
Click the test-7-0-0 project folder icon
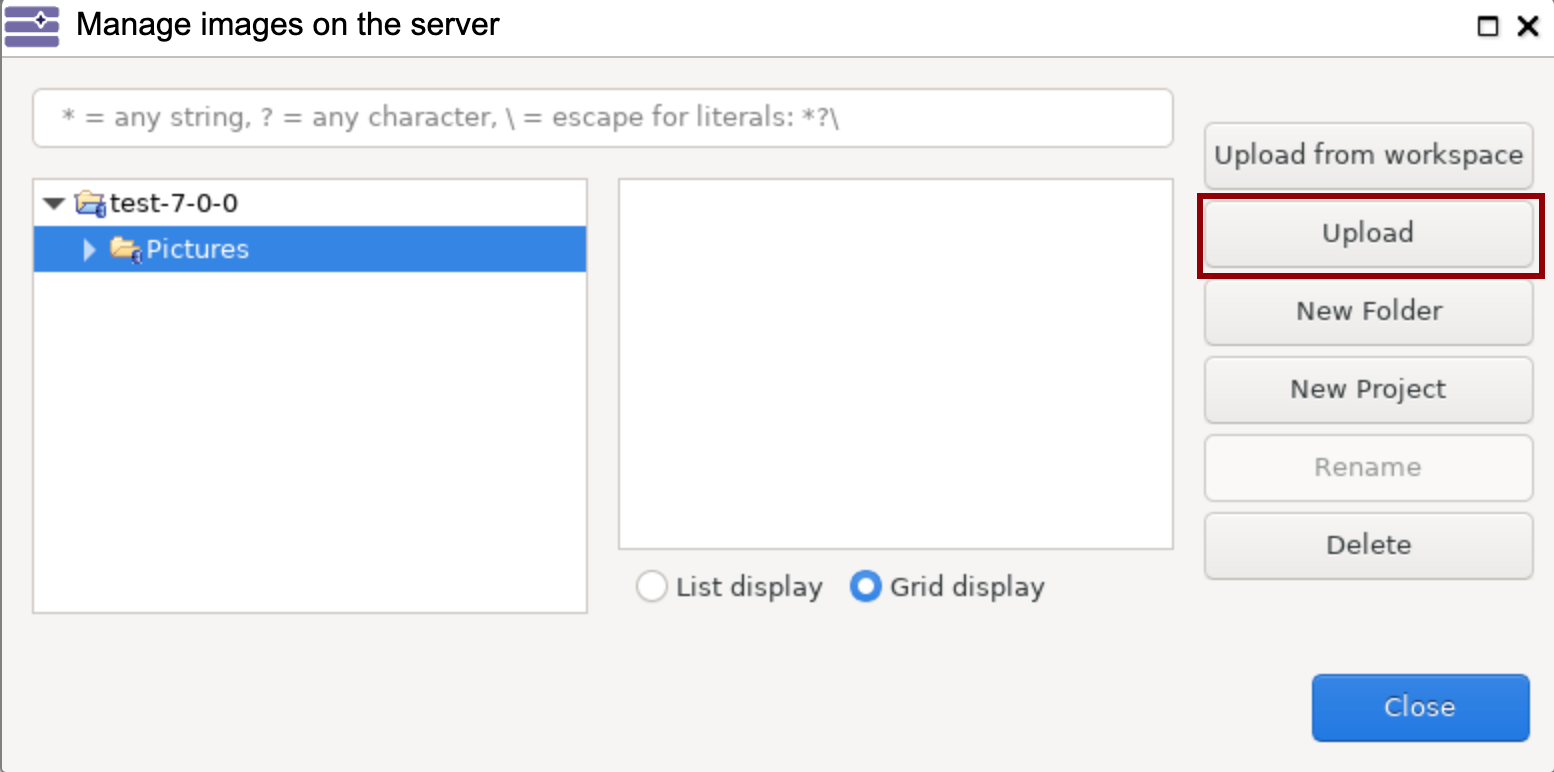point(90,204)
